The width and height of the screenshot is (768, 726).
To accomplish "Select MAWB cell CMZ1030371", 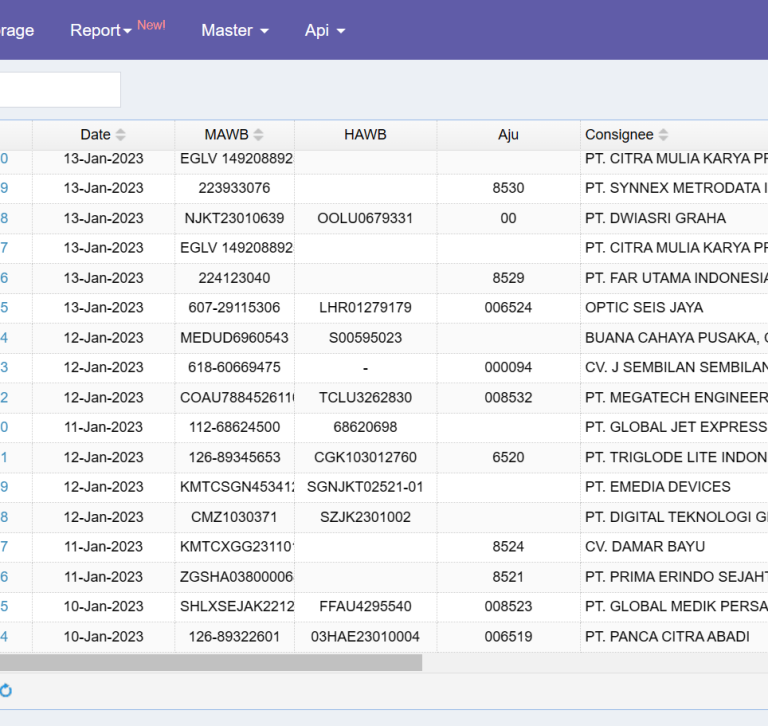I will click(x=234, y=517).
